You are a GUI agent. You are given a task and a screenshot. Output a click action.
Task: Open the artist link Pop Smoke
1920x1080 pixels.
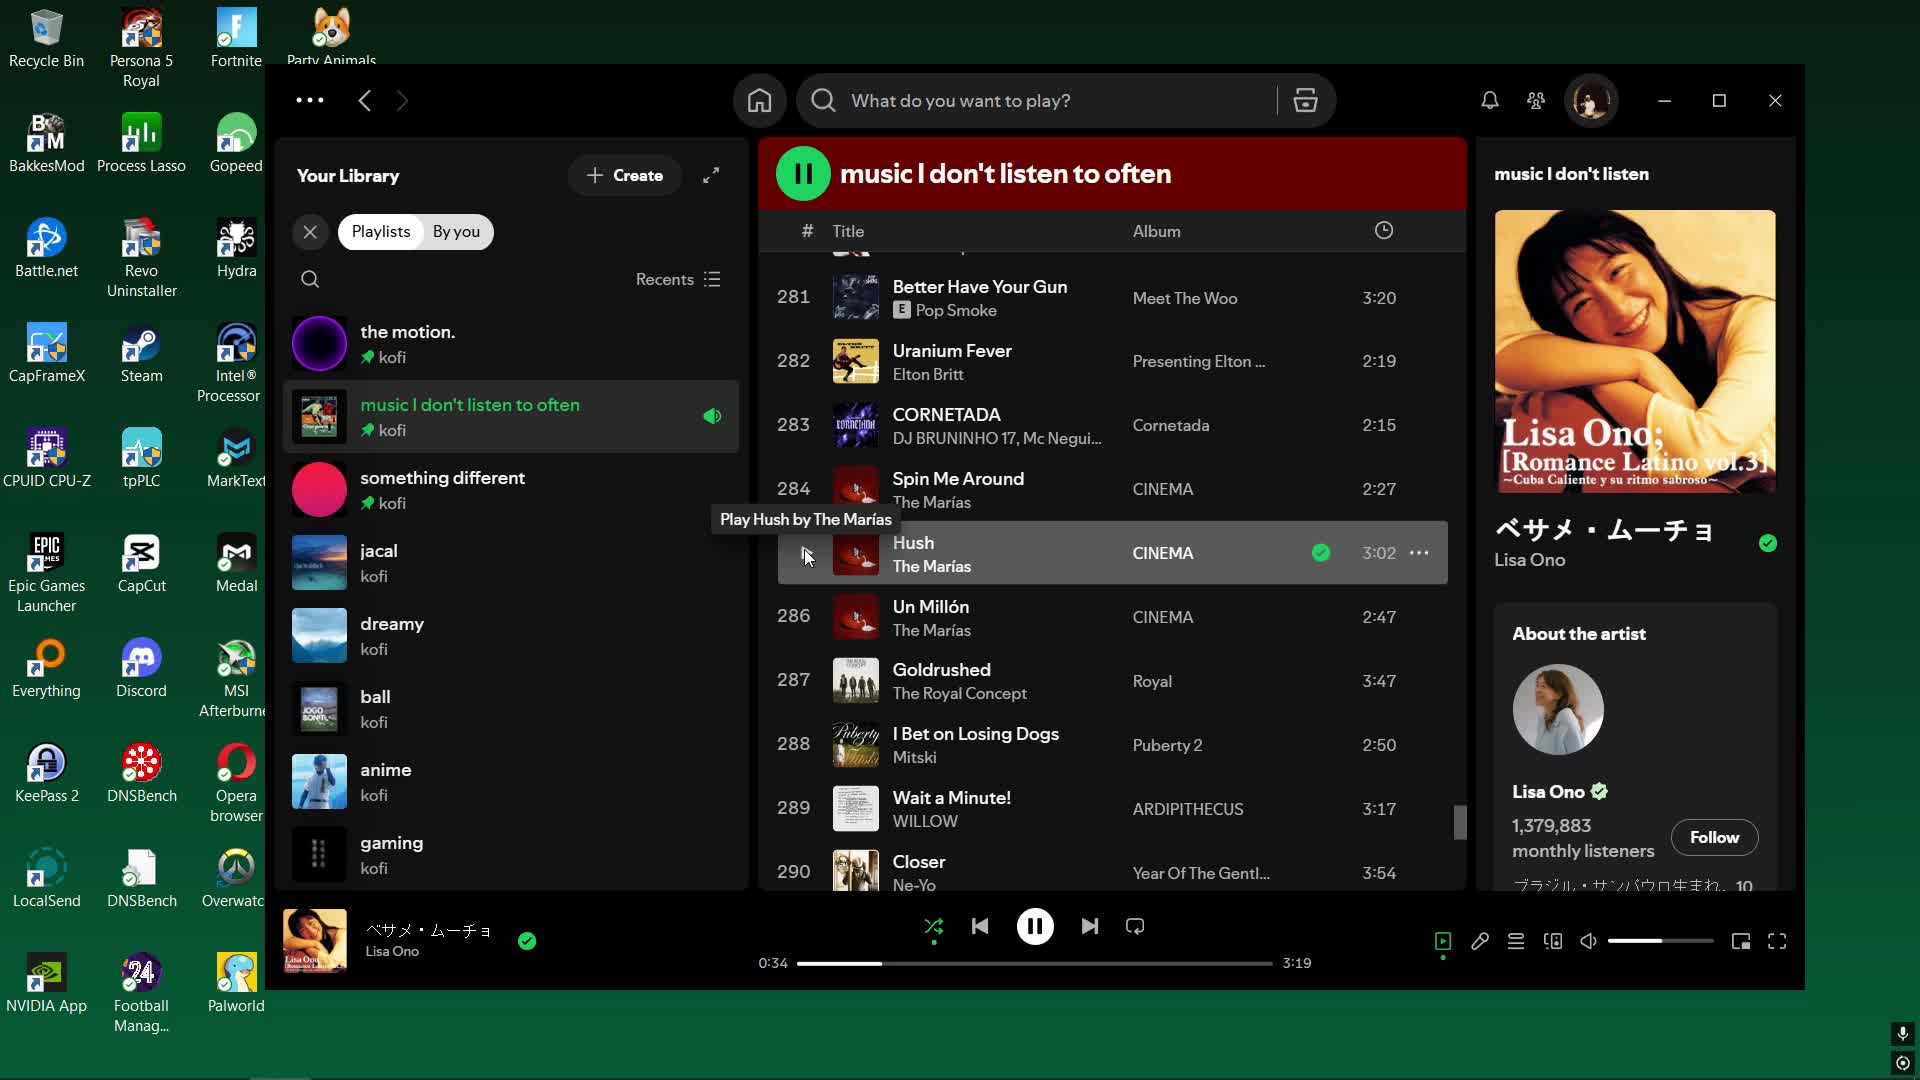pyautogui.click(x=956, y=311)
